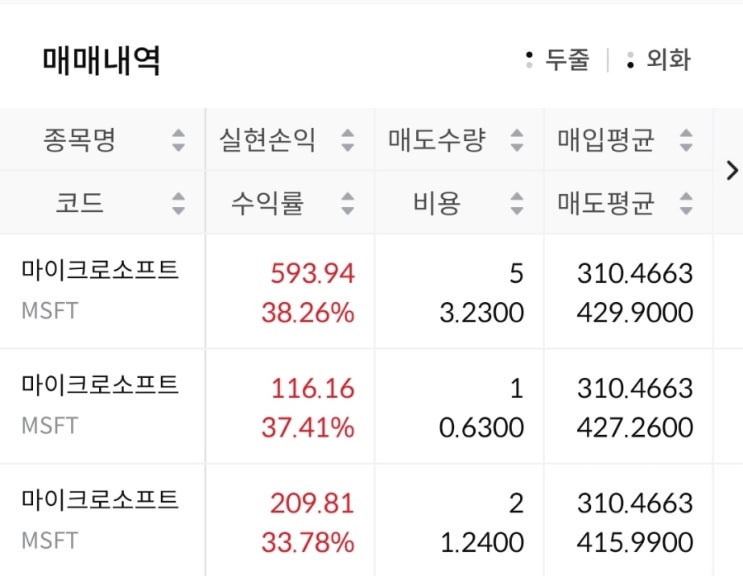Sort by 매도평균 using its arrows

pos(686,204)
